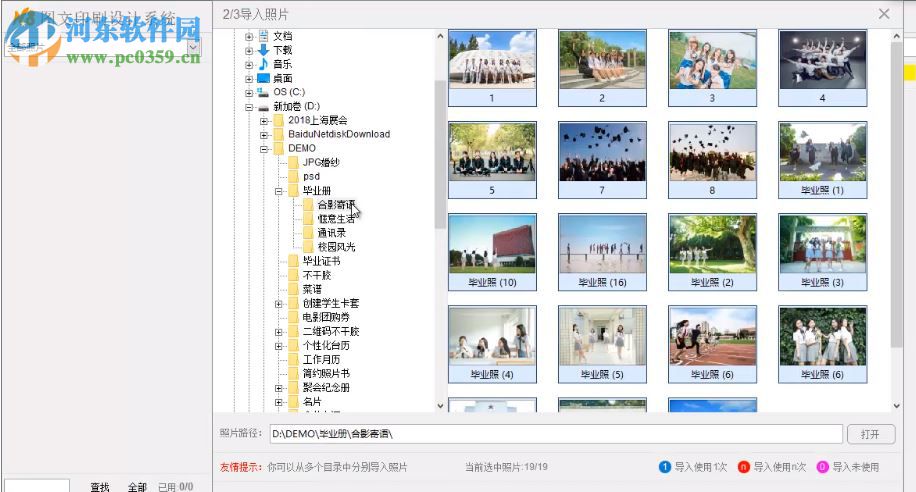Click the 查找 button in left panel
Screen dimensions: 916x492
[100, 486]
